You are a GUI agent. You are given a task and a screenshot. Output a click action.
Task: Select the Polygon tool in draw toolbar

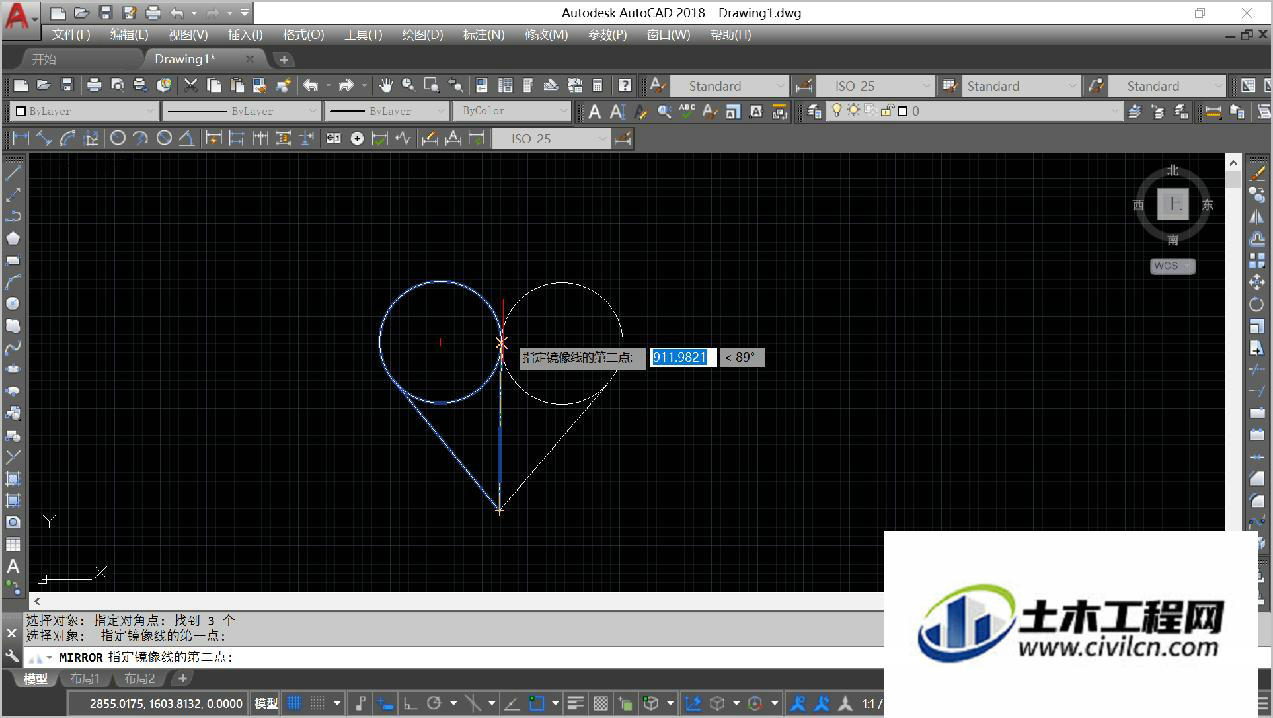point(13,238)
